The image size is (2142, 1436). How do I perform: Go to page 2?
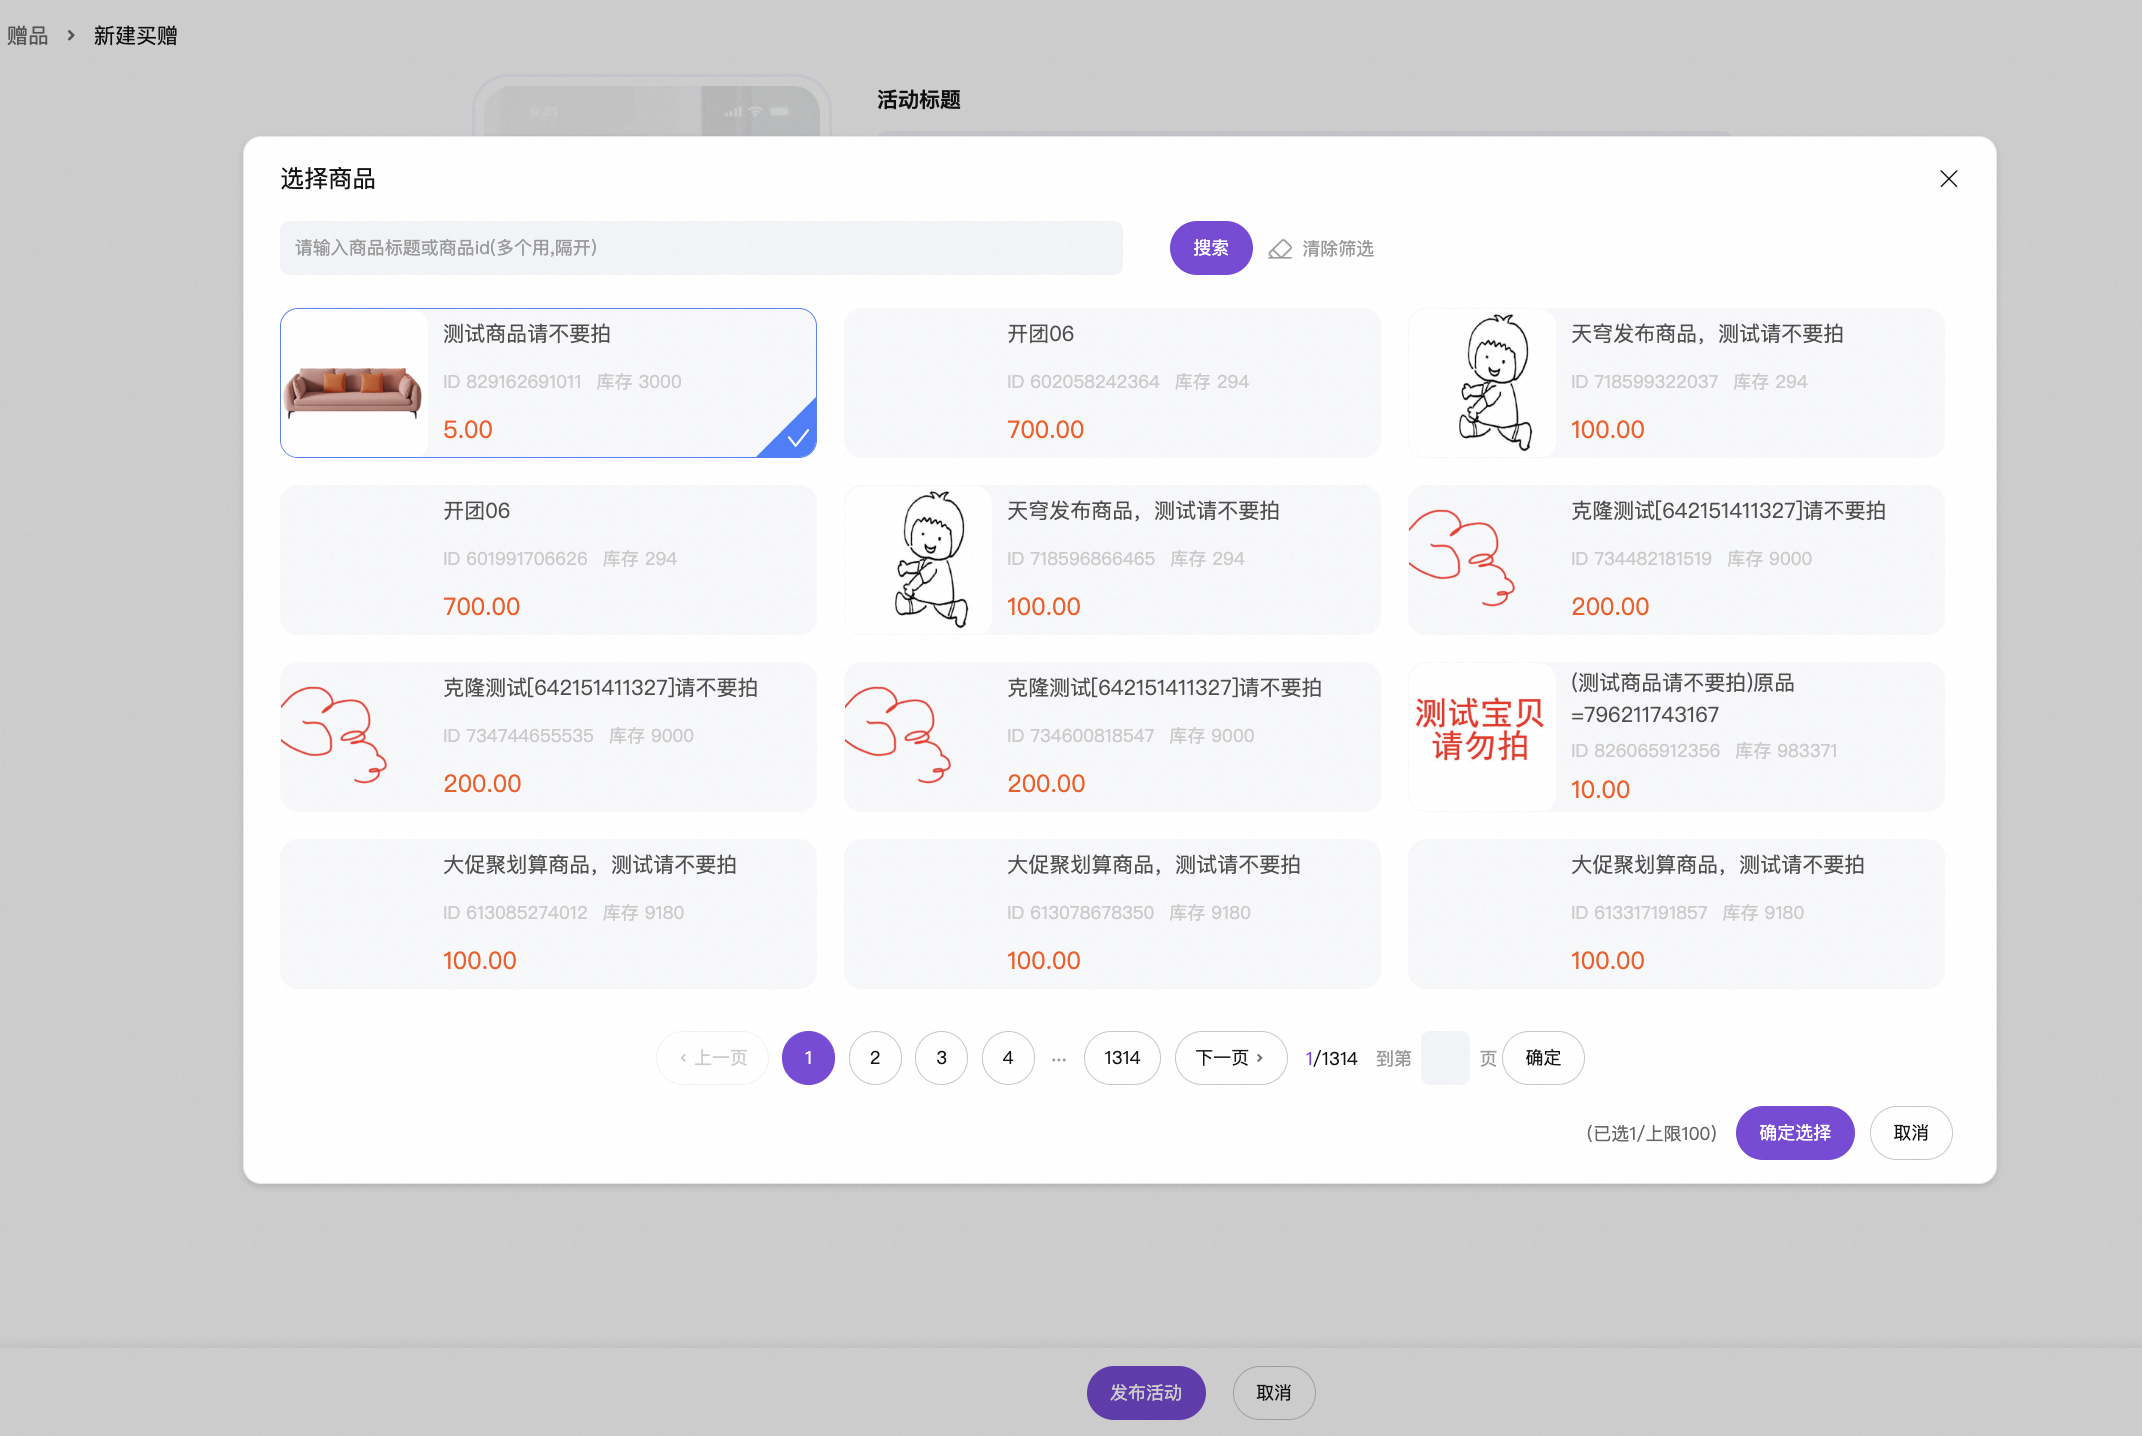click(875, 1058)
